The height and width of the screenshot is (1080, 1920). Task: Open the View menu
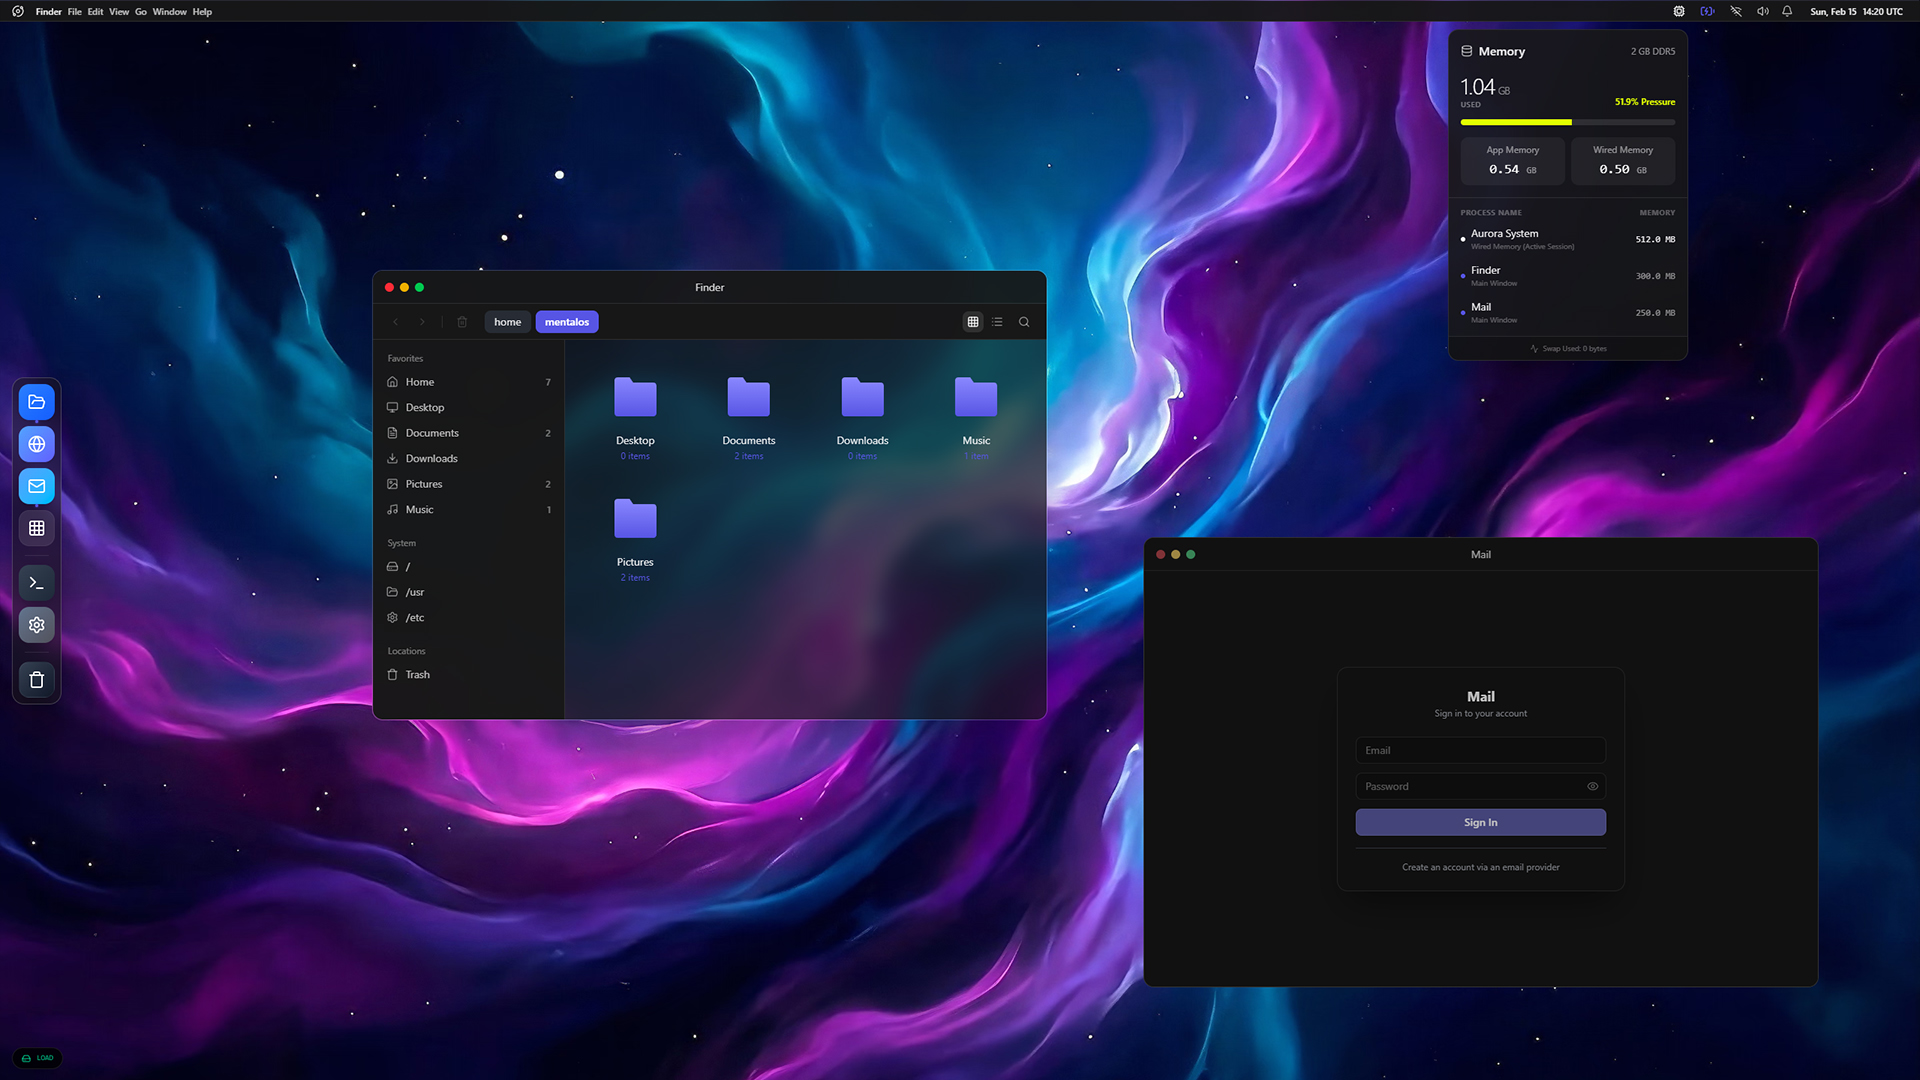coord(119,12)
